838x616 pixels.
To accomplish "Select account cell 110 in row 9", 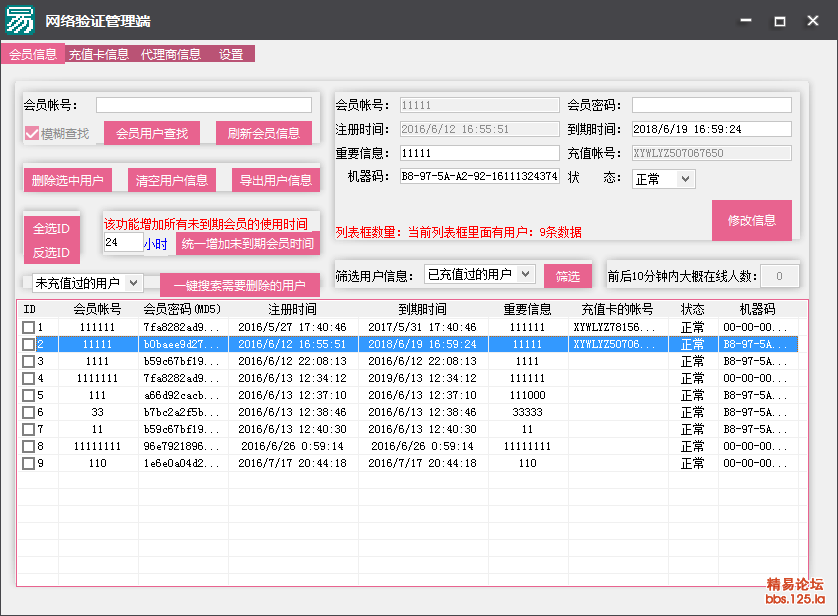I will click(97, 463).
